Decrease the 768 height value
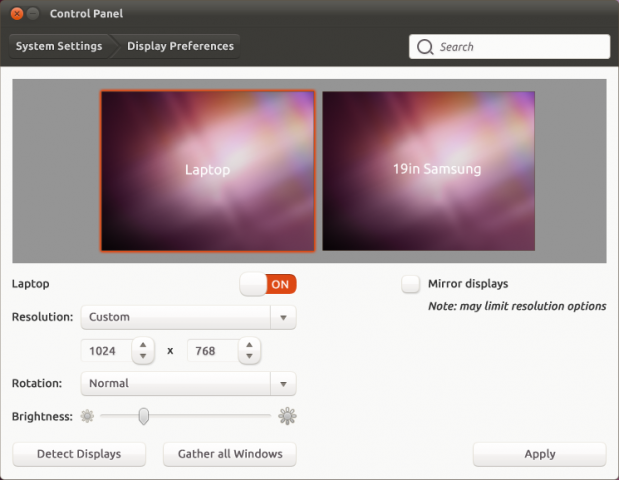 pos(249,356)
